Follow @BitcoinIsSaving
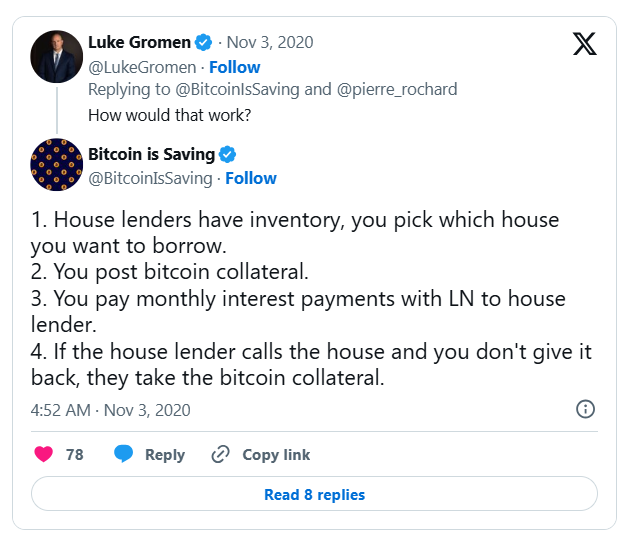 click(x=251, y=178)
